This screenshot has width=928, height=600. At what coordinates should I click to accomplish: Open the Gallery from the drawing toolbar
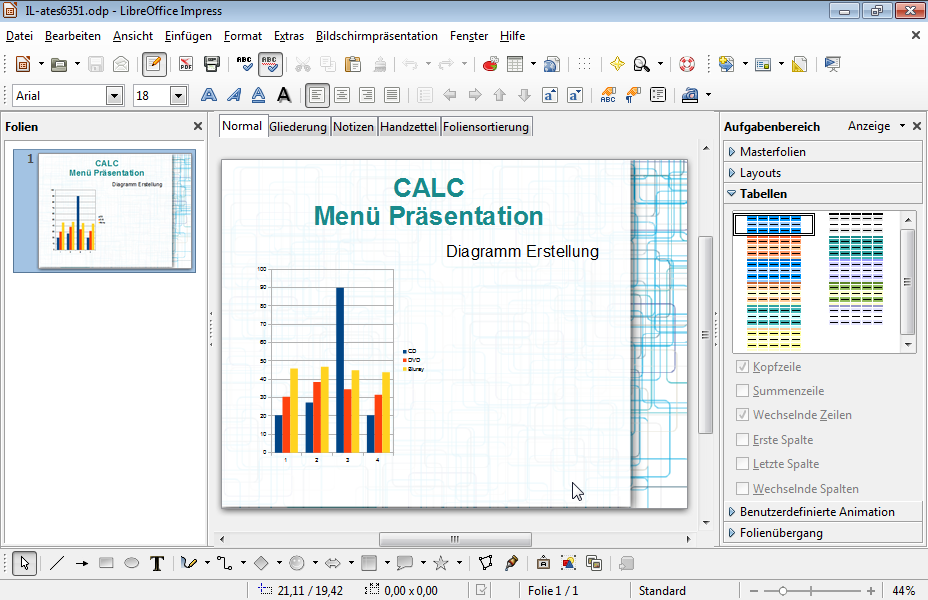(x=594, y=563)
